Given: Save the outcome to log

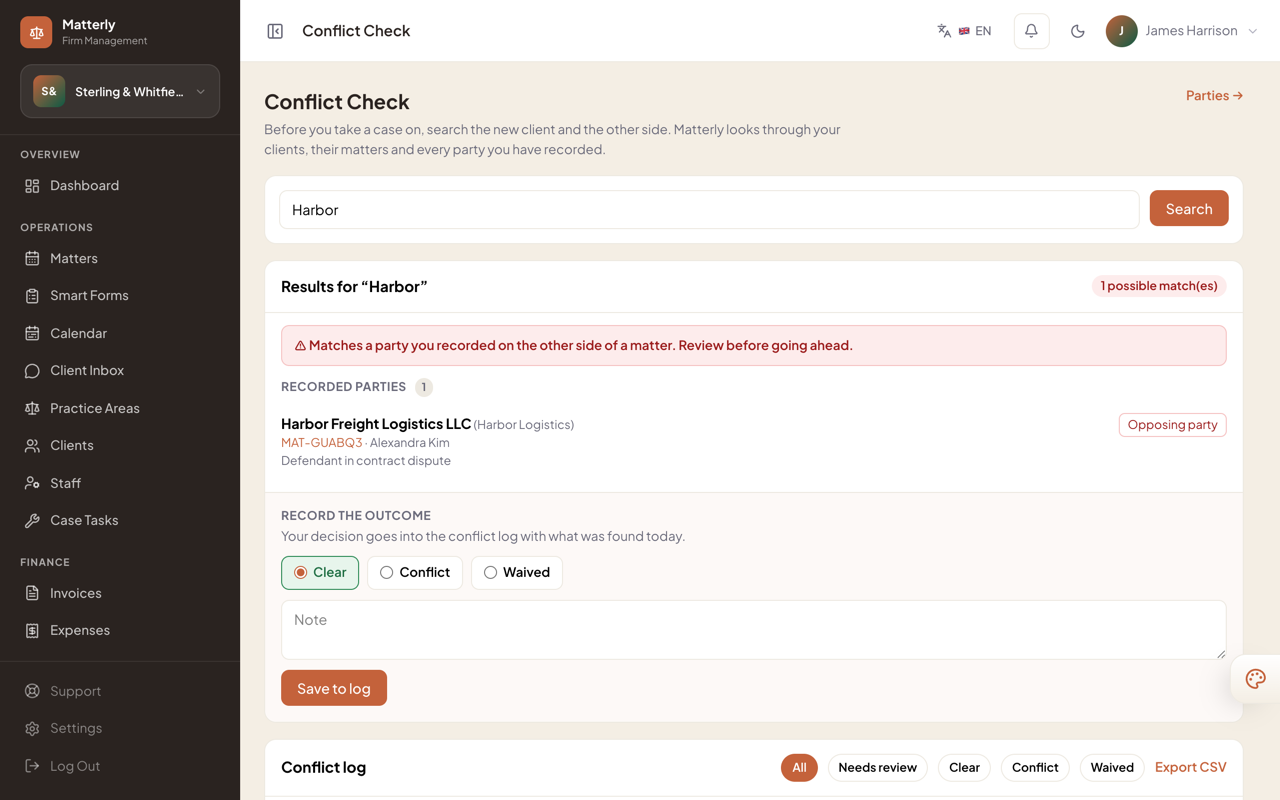Looking at the screenshot, I should coord(334,688).
